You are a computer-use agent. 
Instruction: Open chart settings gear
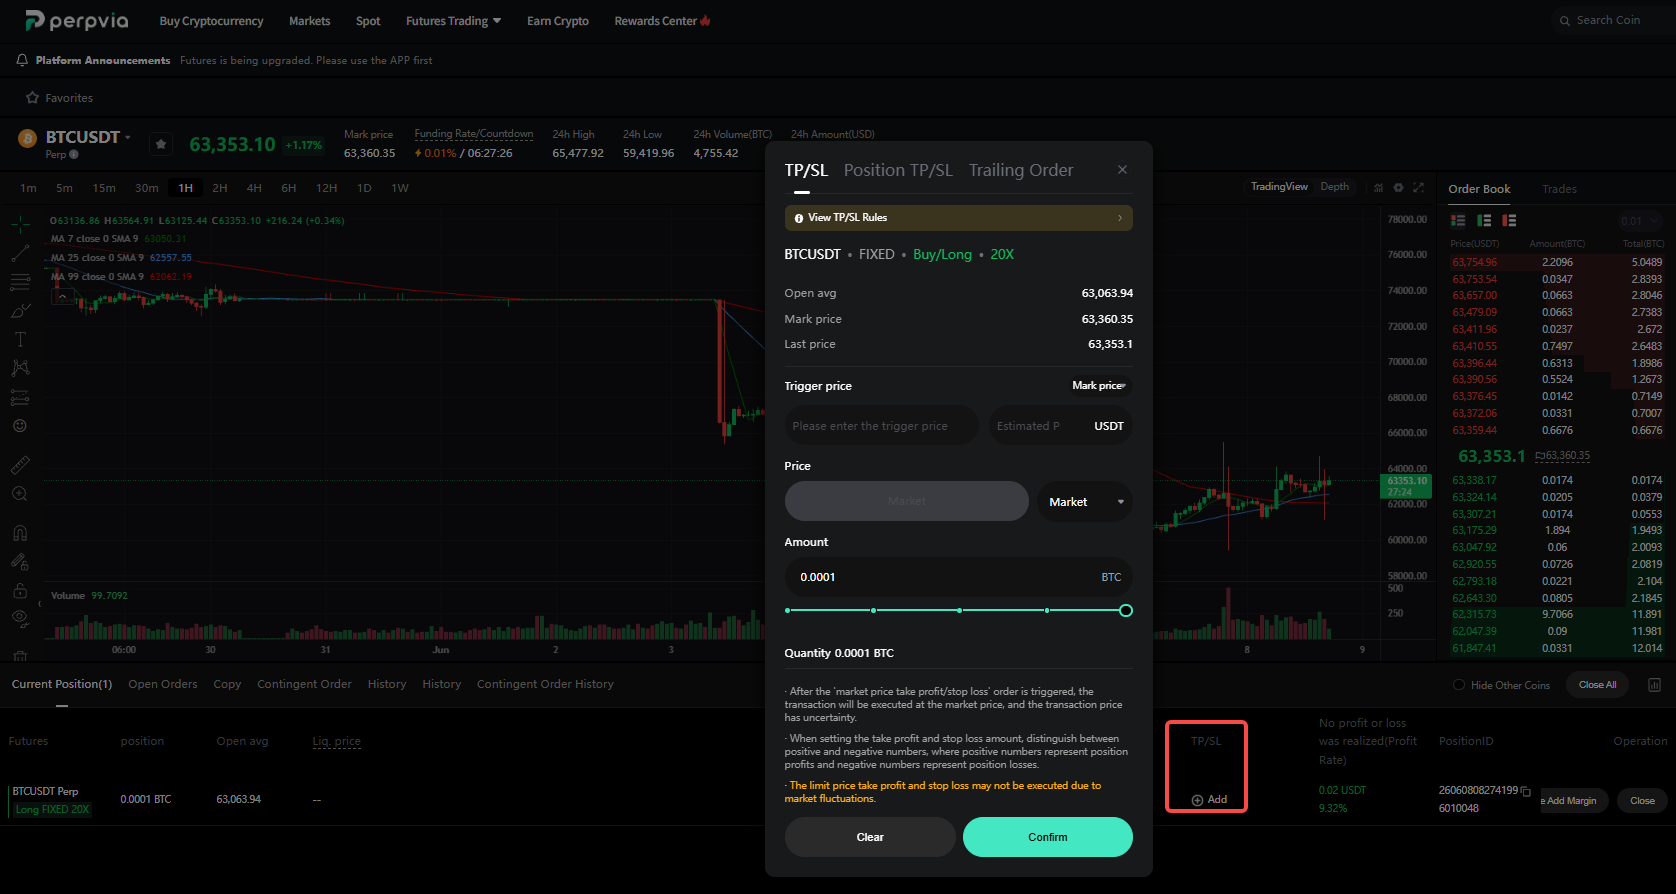point(1399,188)
